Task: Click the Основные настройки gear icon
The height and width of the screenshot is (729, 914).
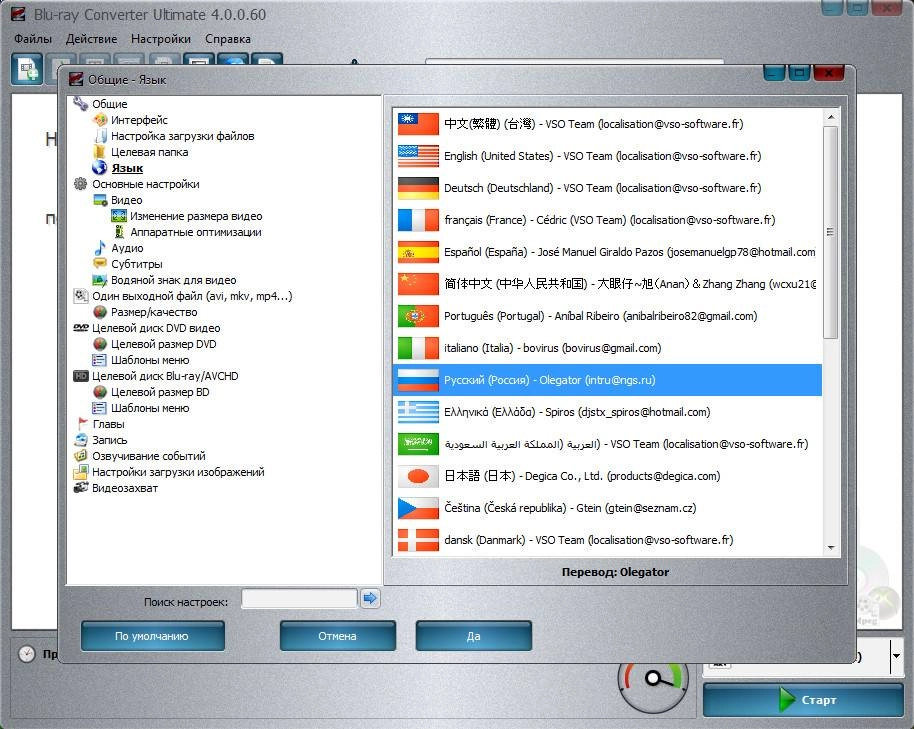Action: pos(80,184)
